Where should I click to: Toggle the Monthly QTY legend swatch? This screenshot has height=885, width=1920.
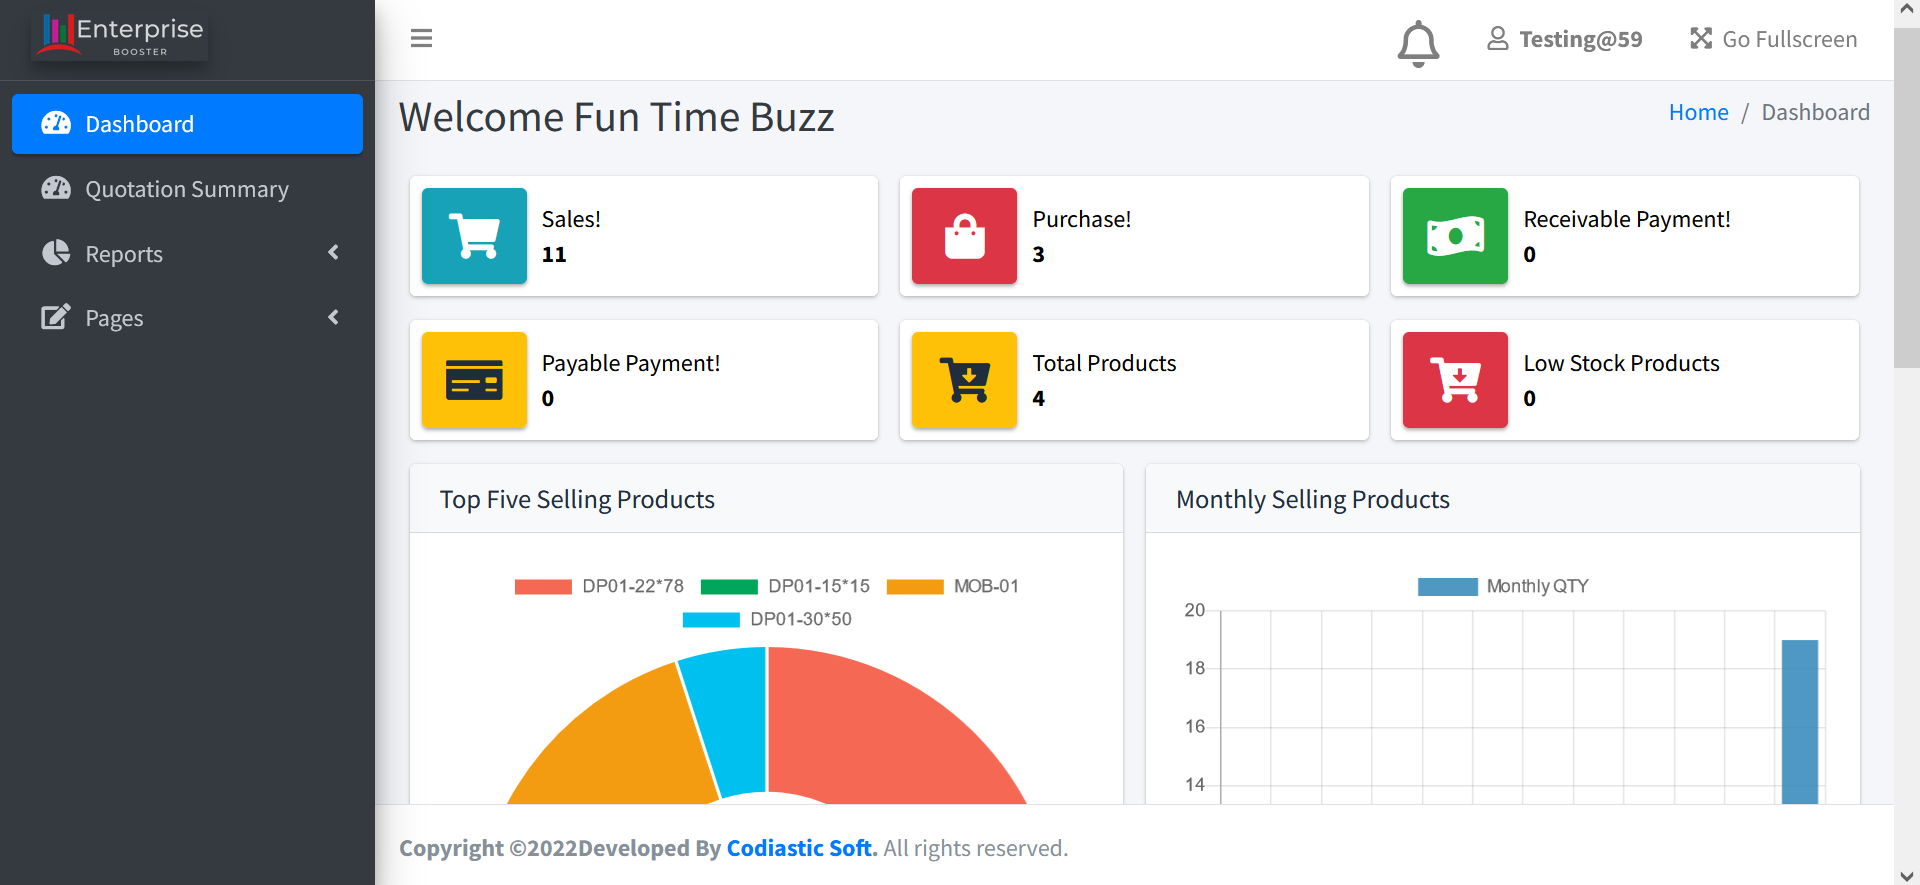(1447, 586)
